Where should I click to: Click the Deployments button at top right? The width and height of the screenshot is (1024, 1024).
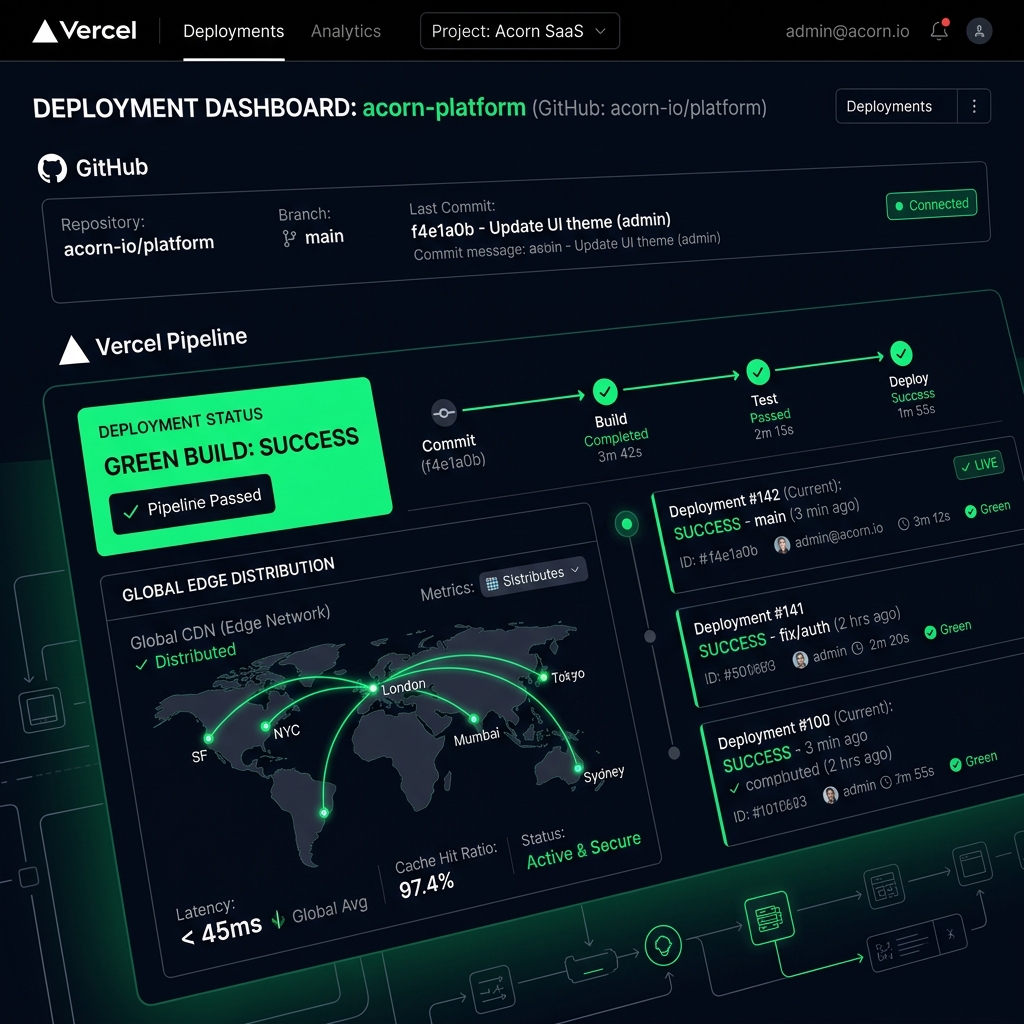pyautogui.click(x=896, y=106)
